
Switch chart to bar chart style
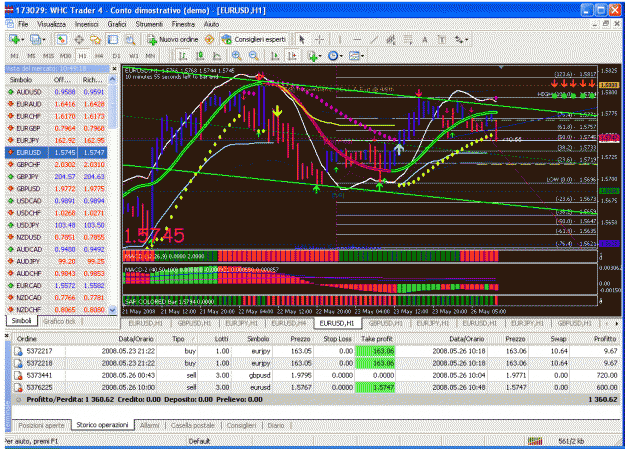coord(183,55)
